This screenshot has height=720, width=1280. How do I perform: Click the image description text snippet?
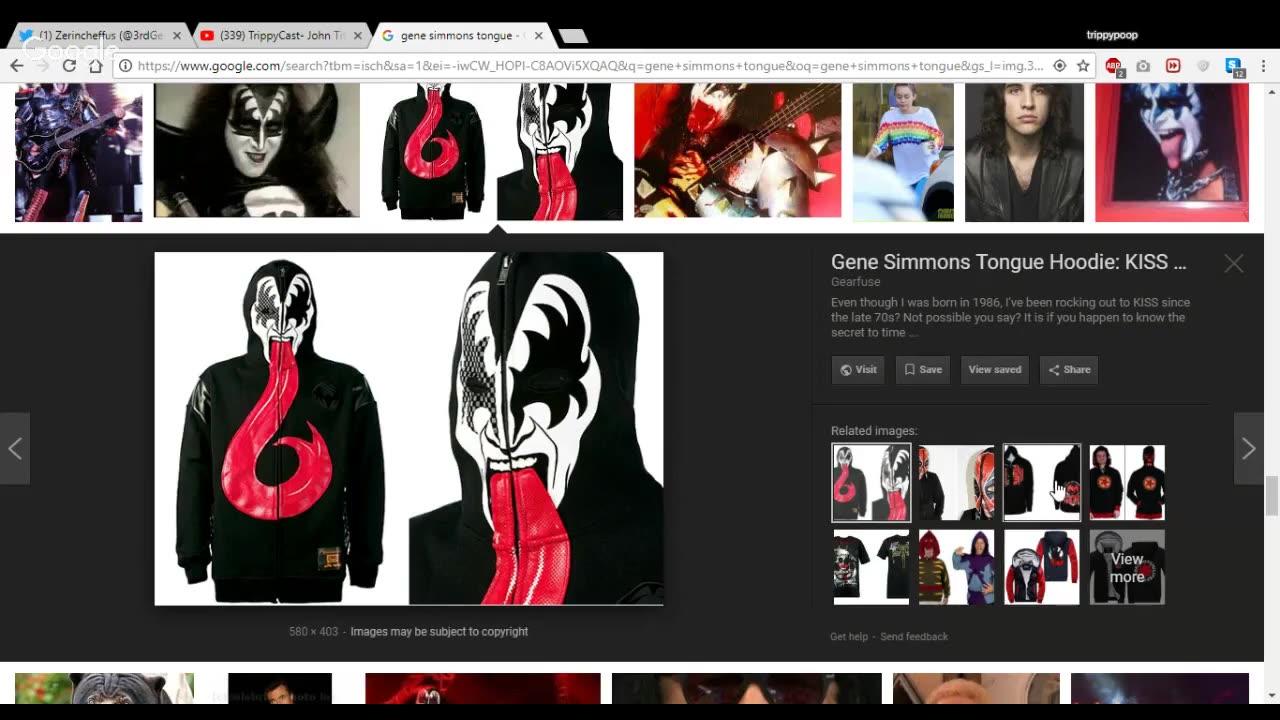click(1010, 317)
